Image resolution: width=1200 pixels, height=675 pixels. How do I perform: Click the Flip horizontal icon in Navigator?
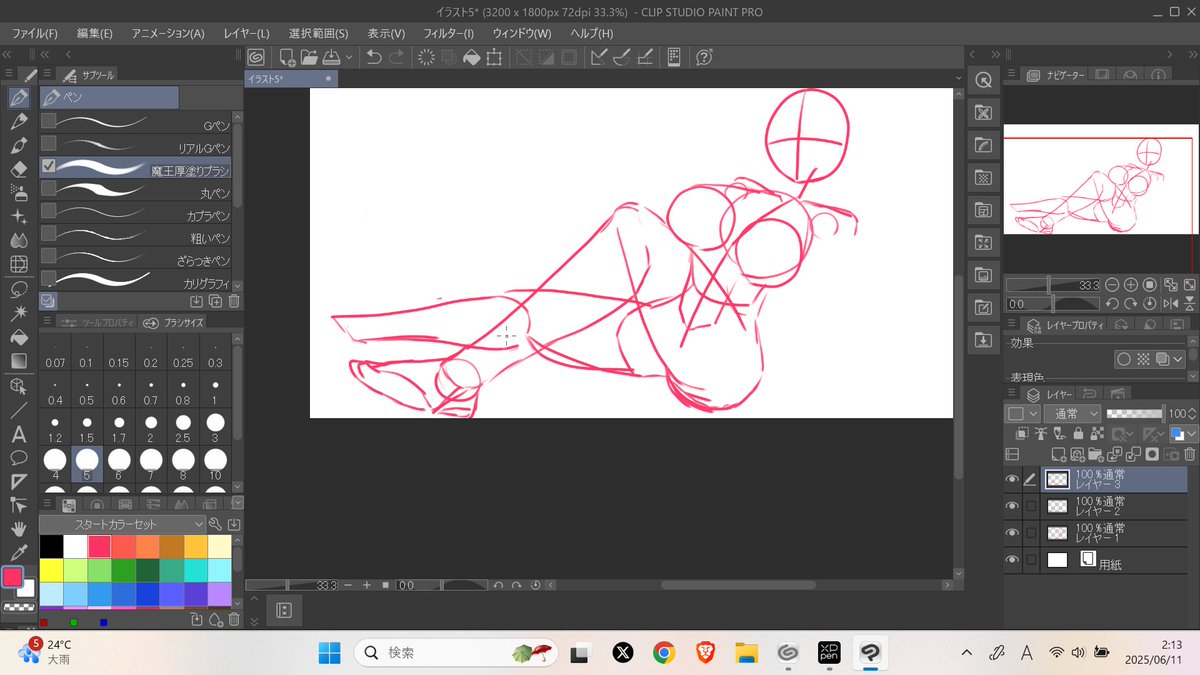click(1169, 303)
